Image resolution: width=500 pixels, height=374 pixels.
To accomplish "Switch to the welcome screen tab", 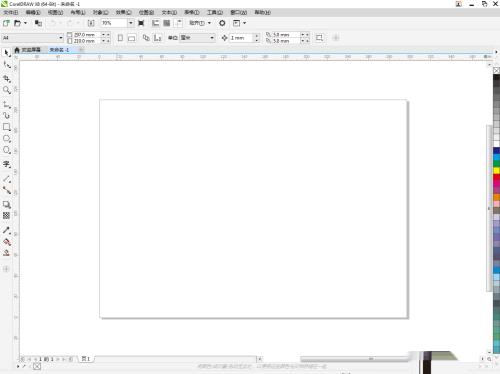I will [28, 50].
